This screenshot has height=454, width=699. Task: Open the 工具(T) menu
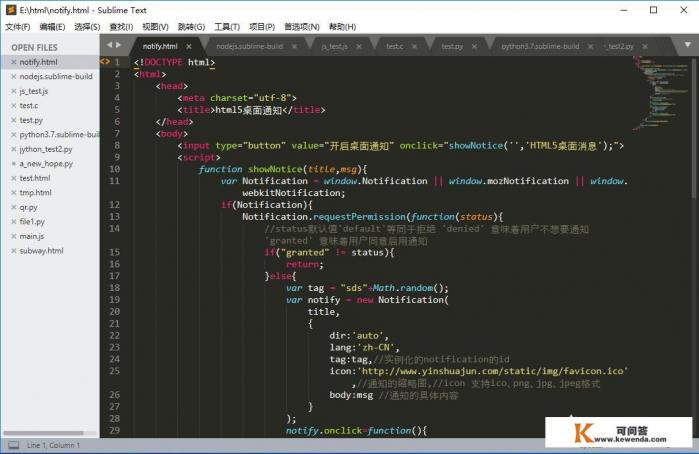point(227,27)
